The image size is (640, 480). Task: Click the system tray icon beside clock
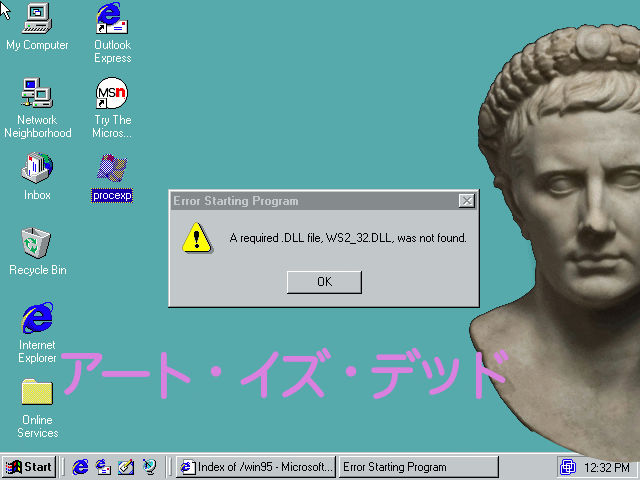coord(568,467)
